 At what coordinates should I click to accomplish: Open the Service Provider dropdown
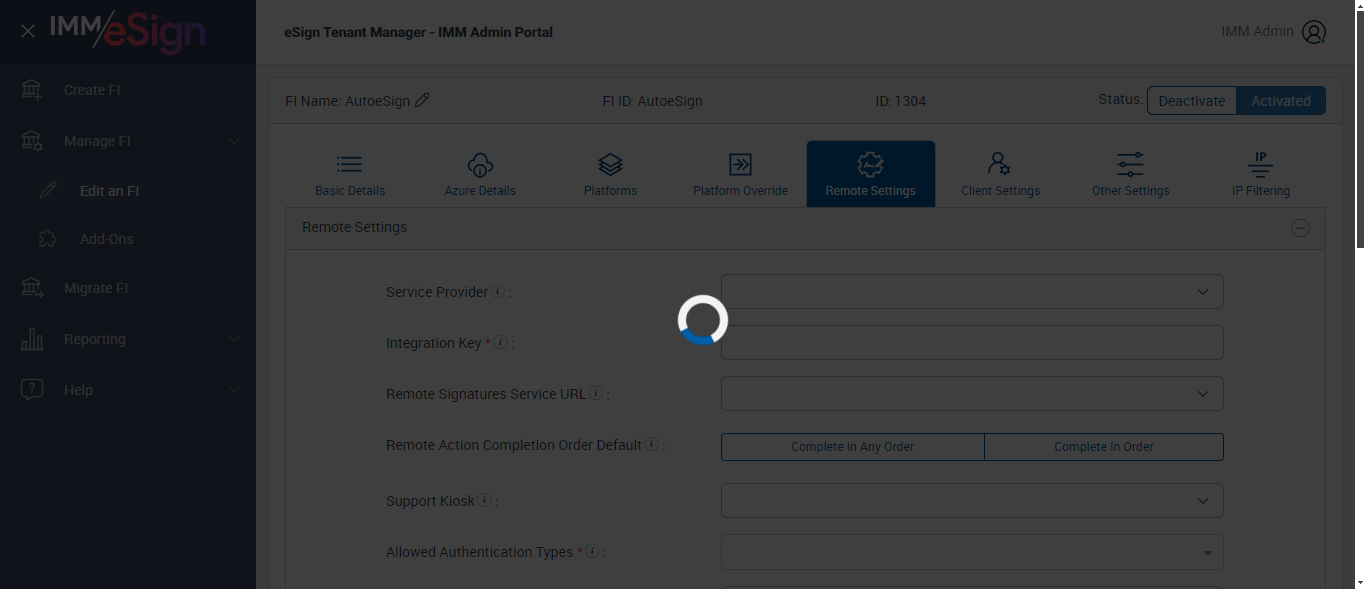pos(972,292)
